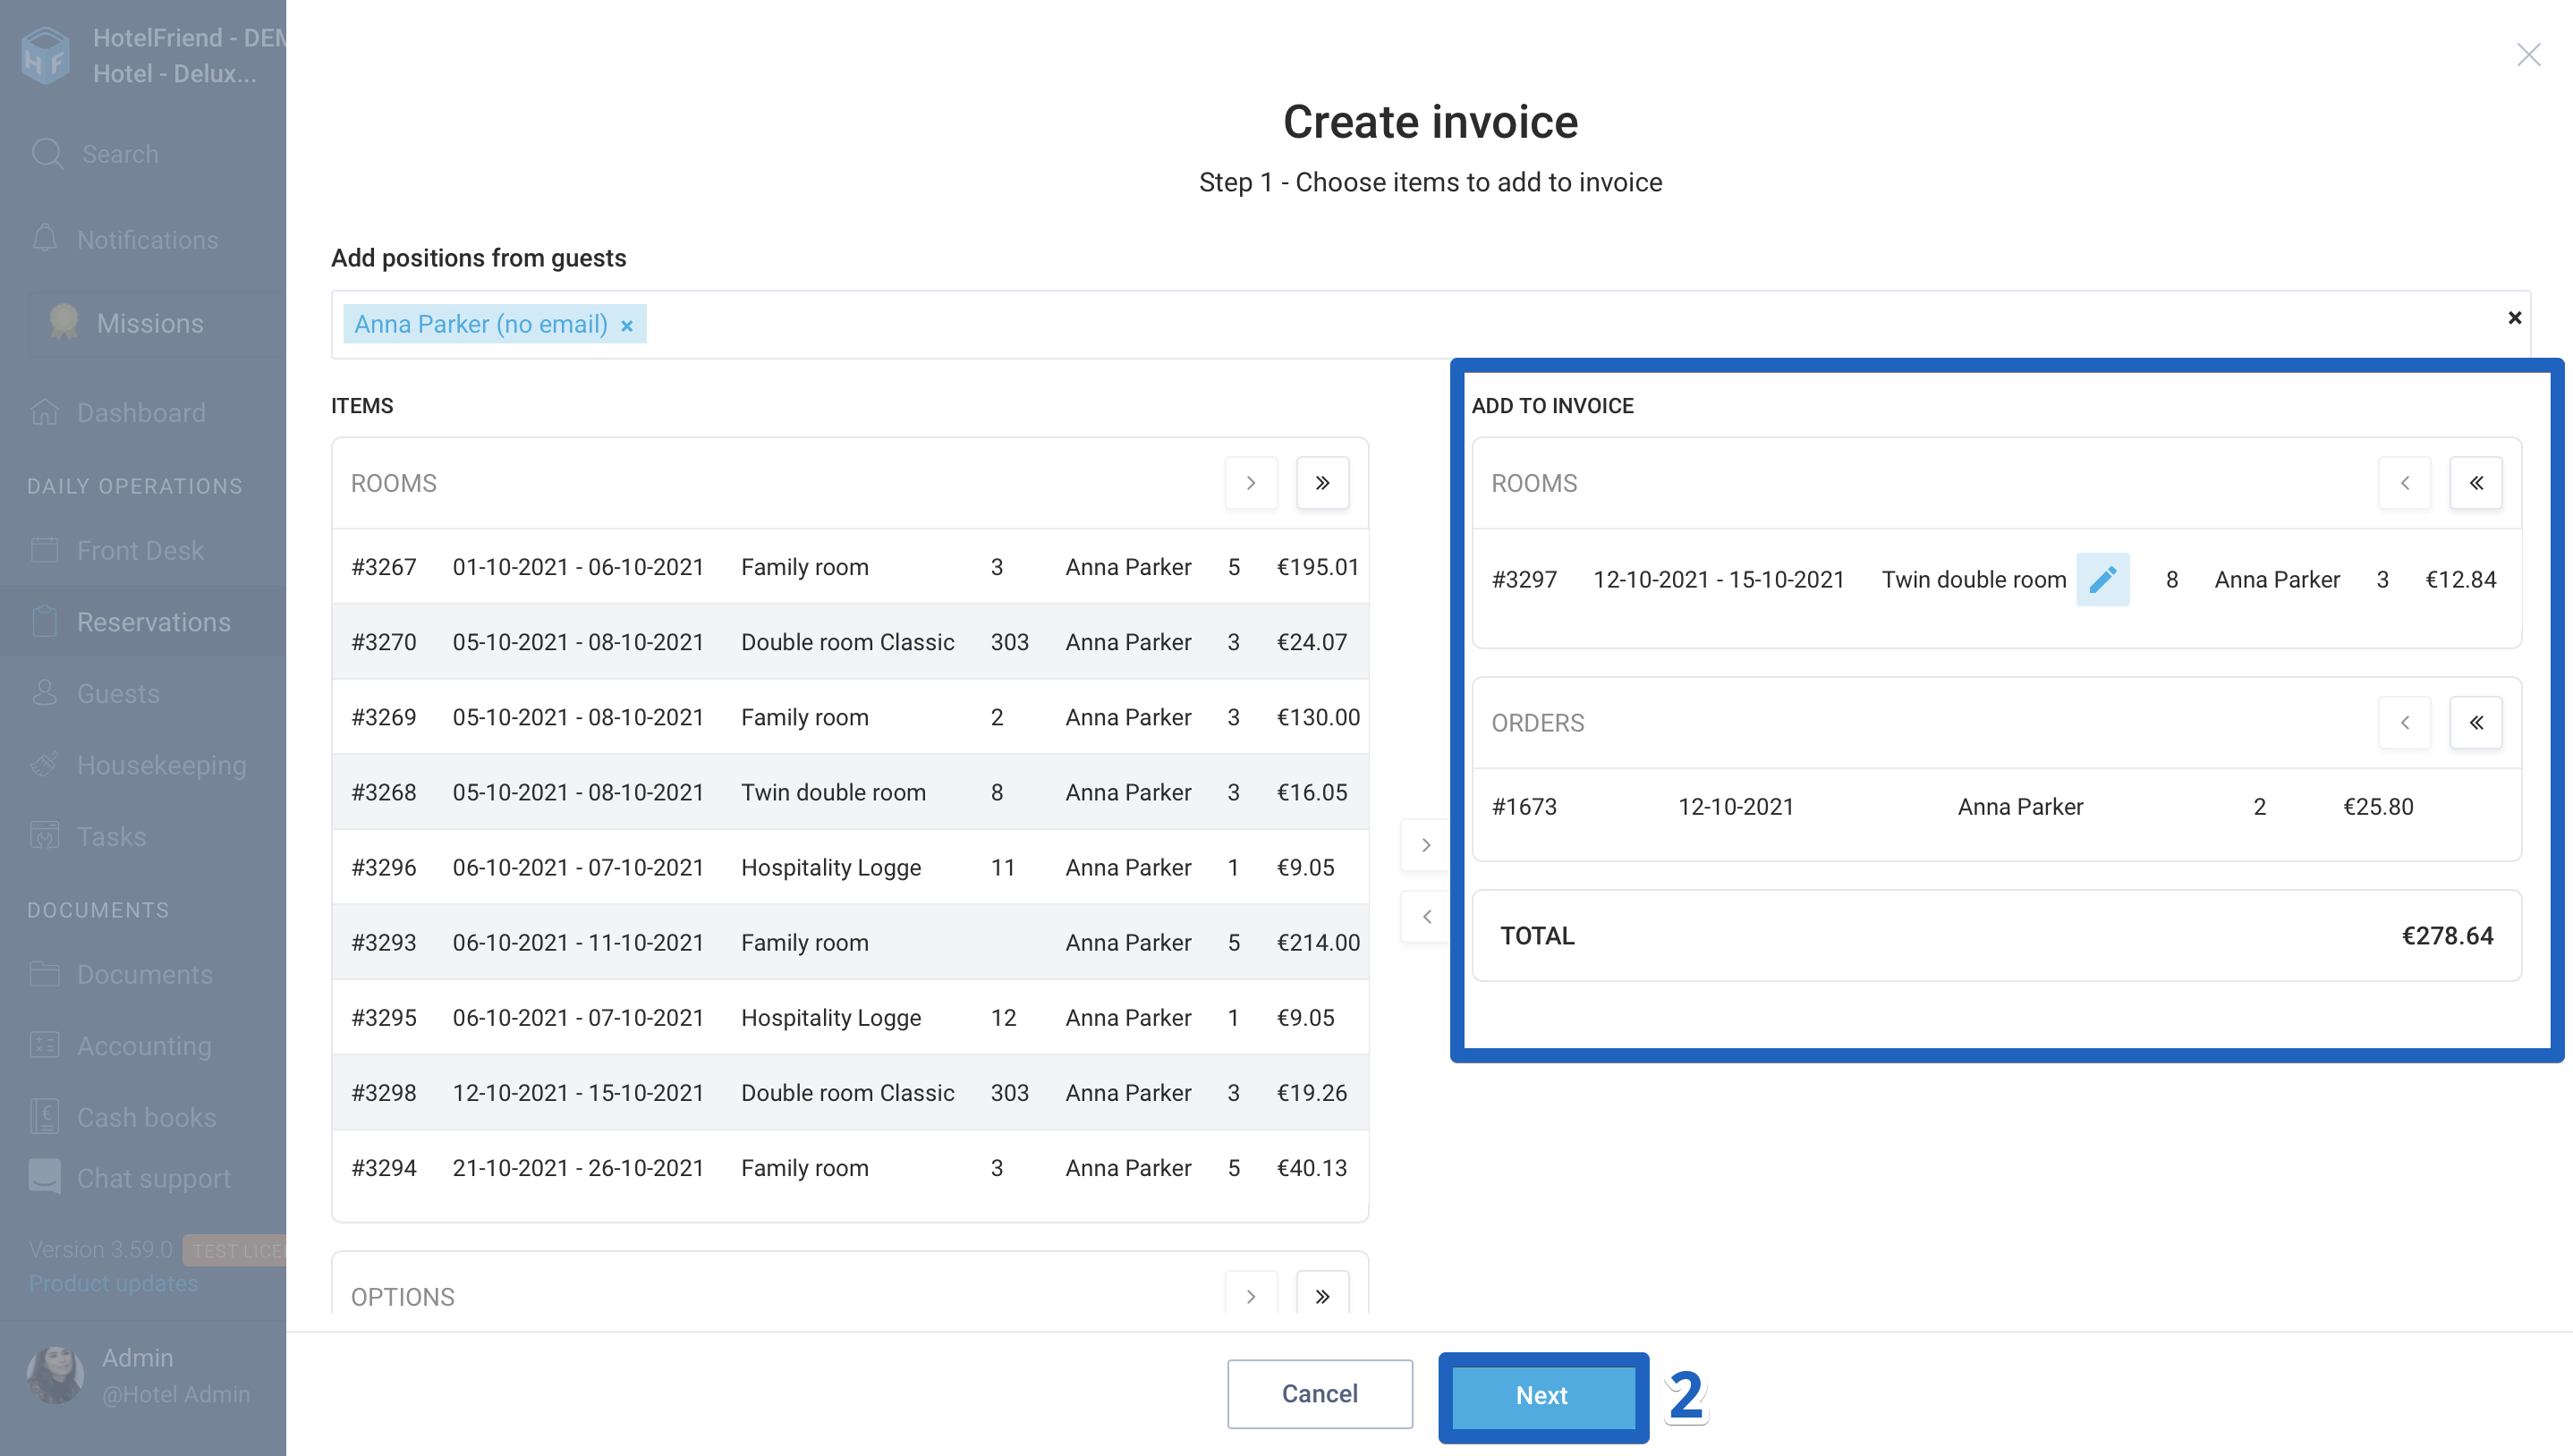The height and width of the screenshot is (1456, 2573).
Task: Click the Accounting icon
Action: pos(45,1045)
